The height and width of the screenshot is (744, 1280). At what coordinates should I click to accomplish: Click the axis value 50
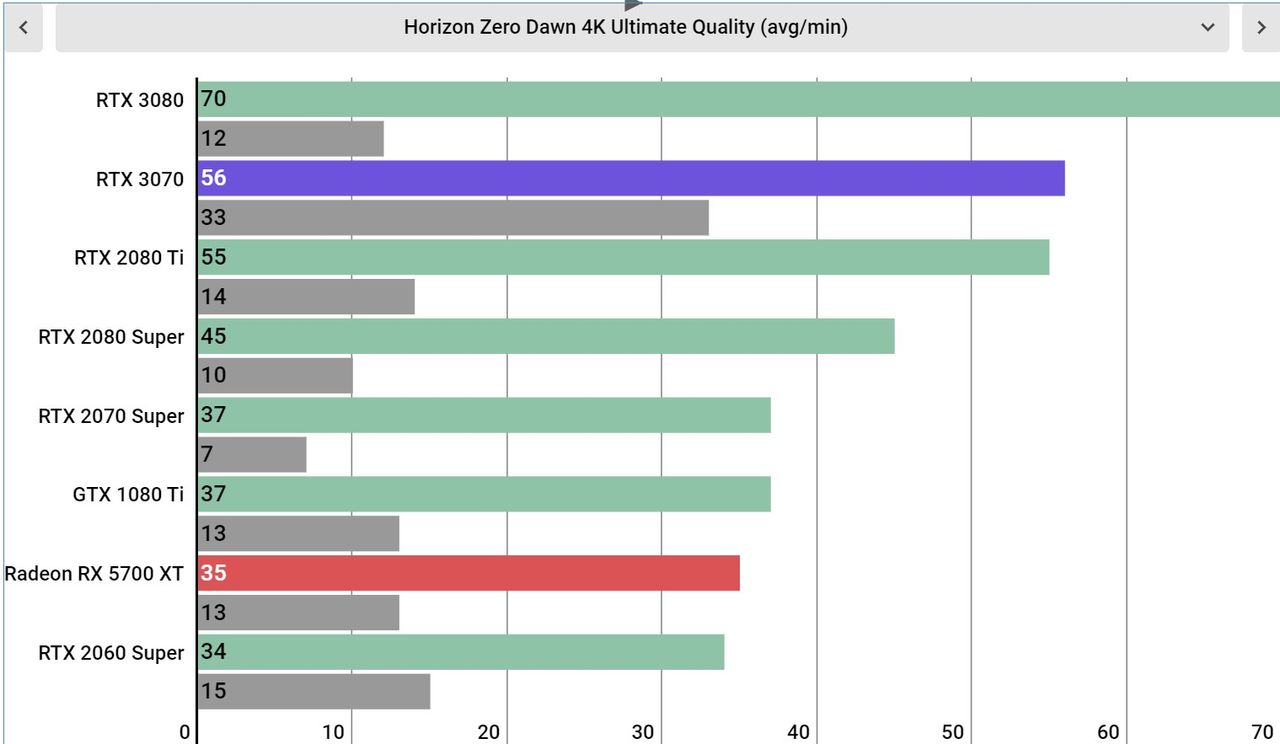(953, 732)
